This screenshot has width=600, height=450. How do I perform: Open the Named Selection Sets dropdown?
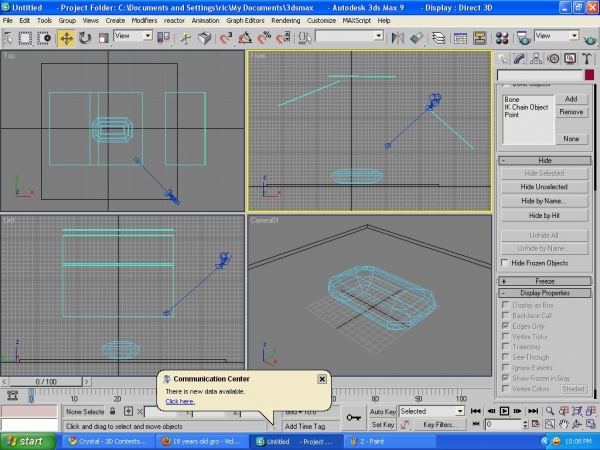(x=349, y=36)
